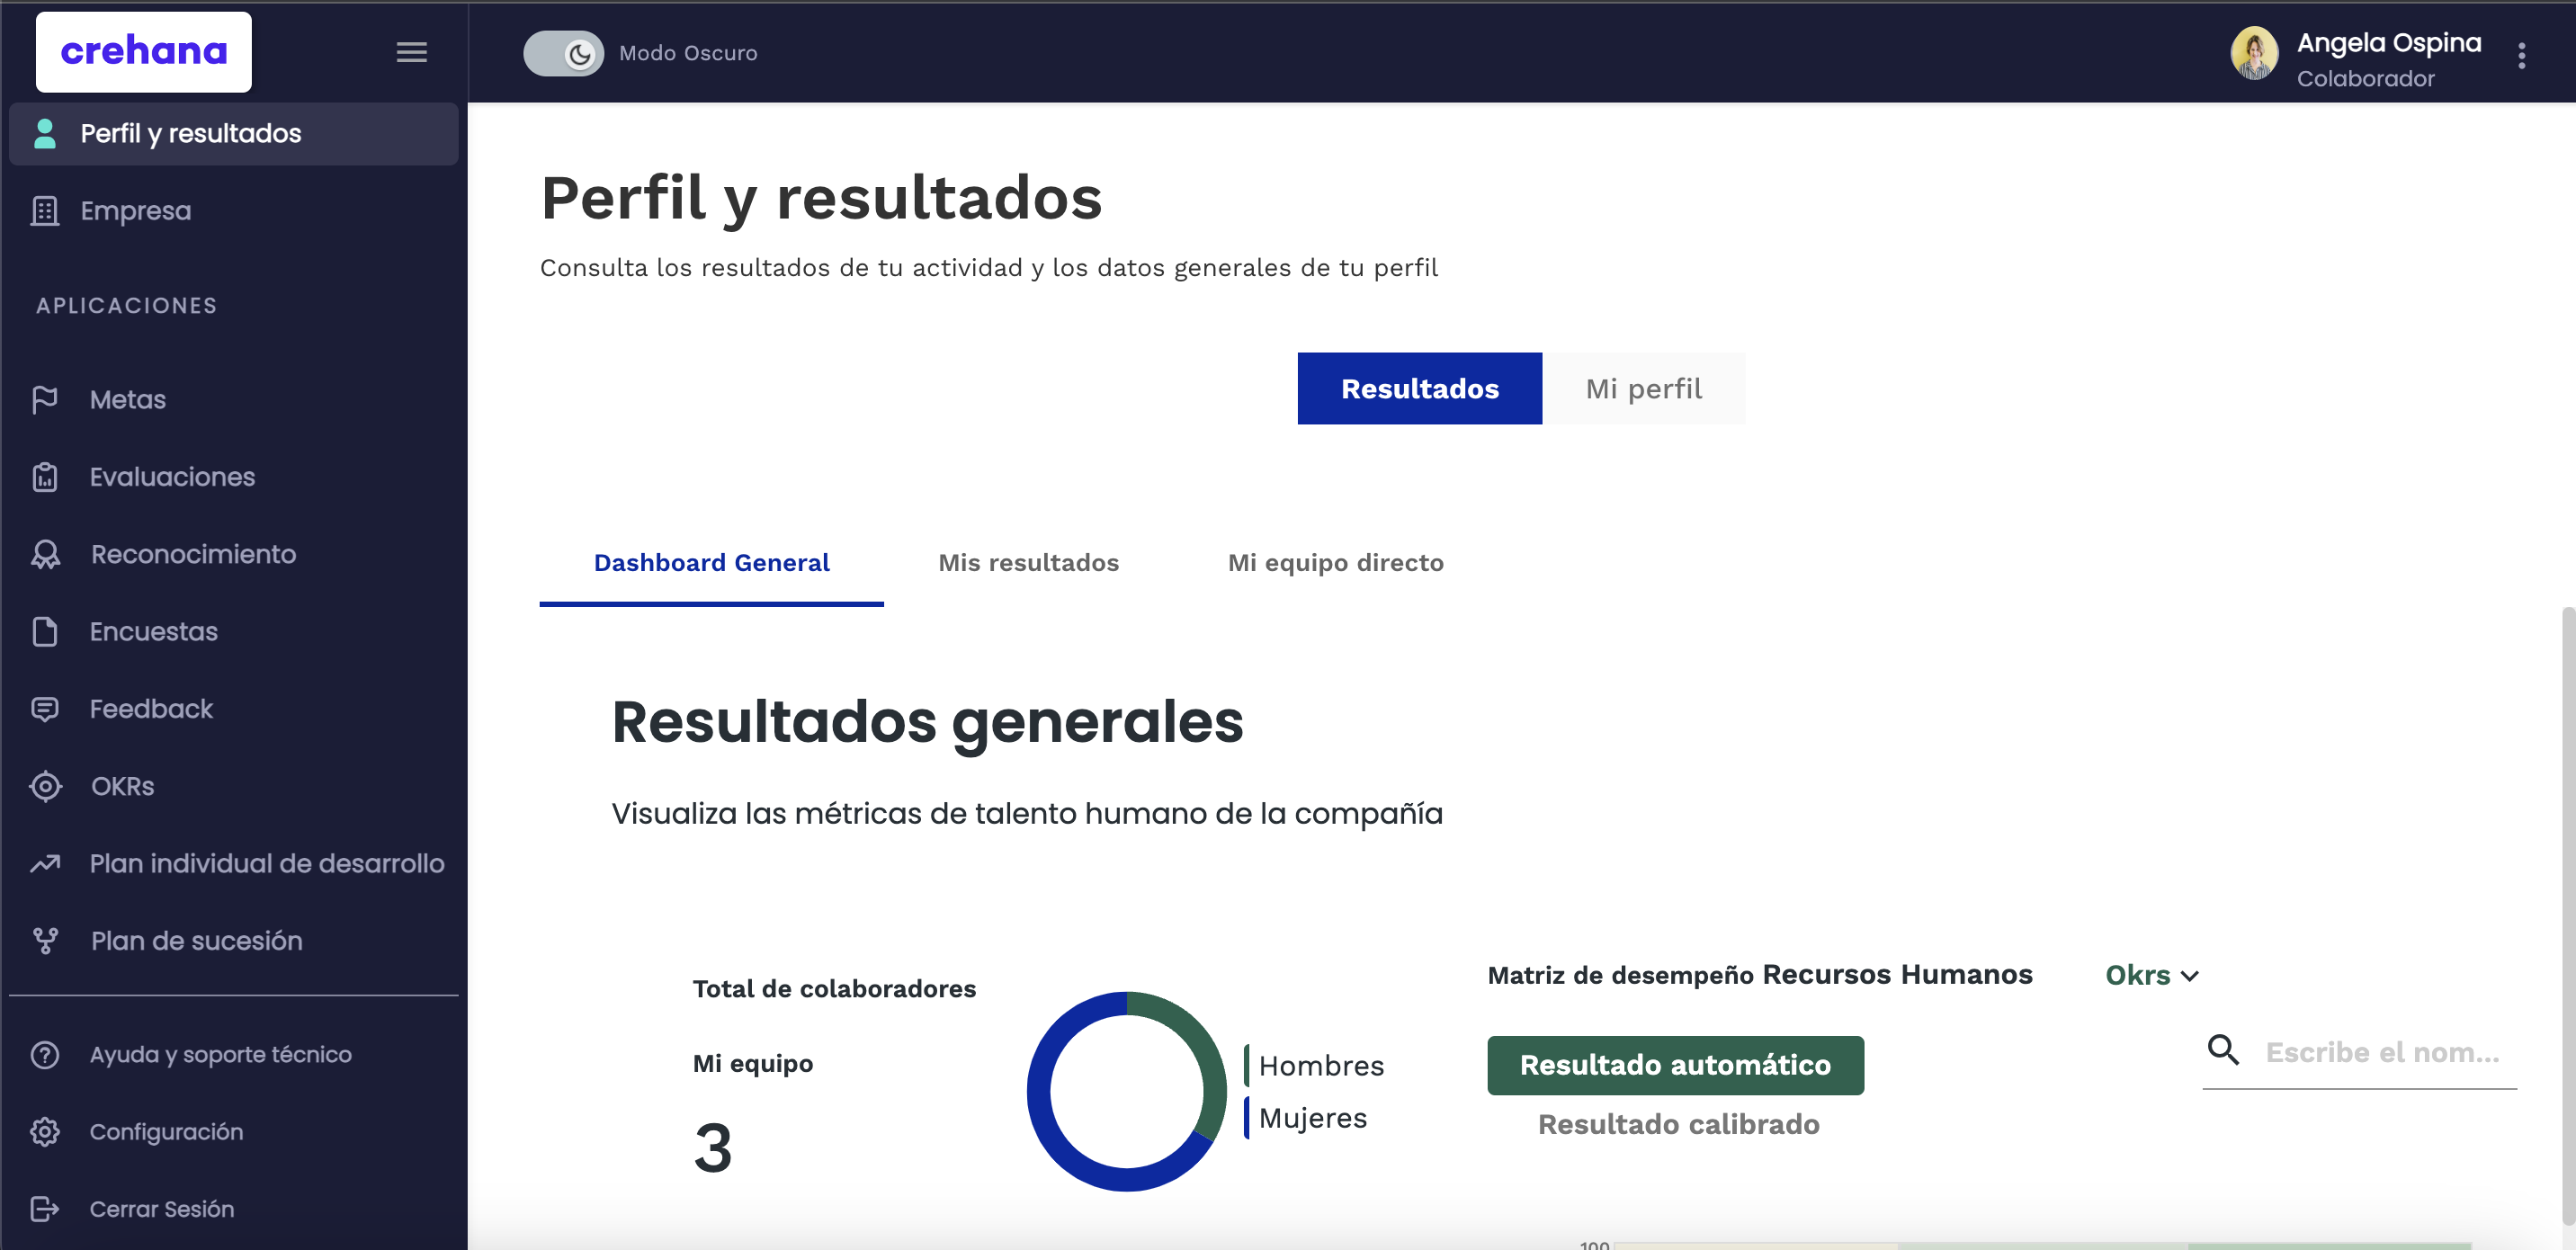Click the Resultado automático button
Viewport: 2576px width, 1250px height.
[x=1676, y=1065]
